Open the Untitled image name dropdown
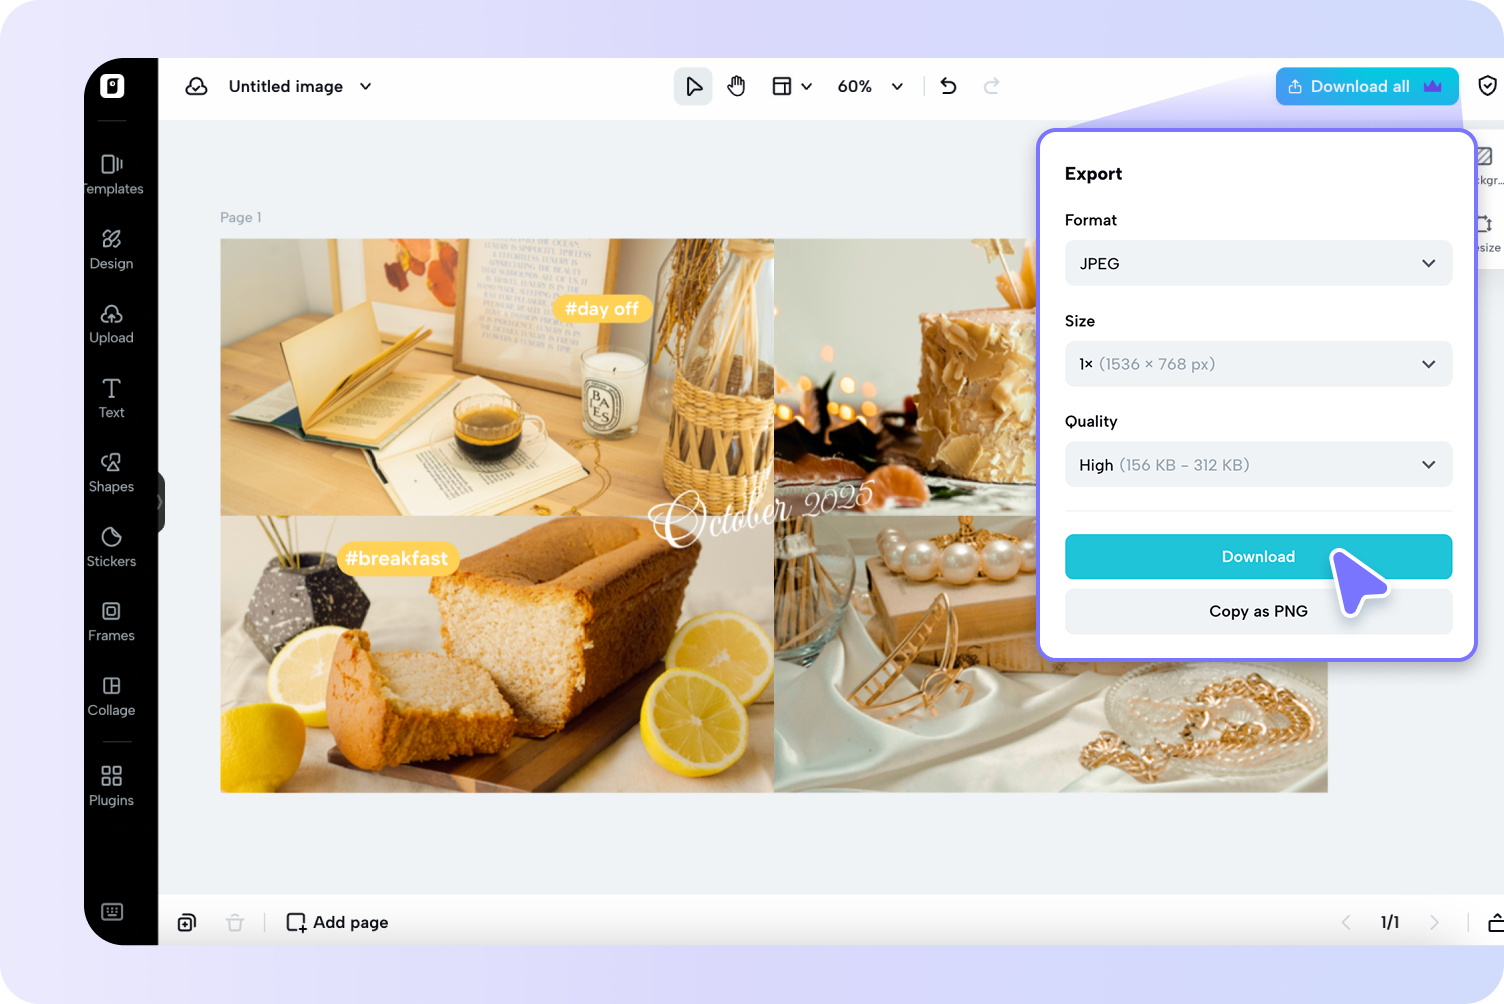The width and height of the screenshot is (1504, 1004). [x=301, y=87]
